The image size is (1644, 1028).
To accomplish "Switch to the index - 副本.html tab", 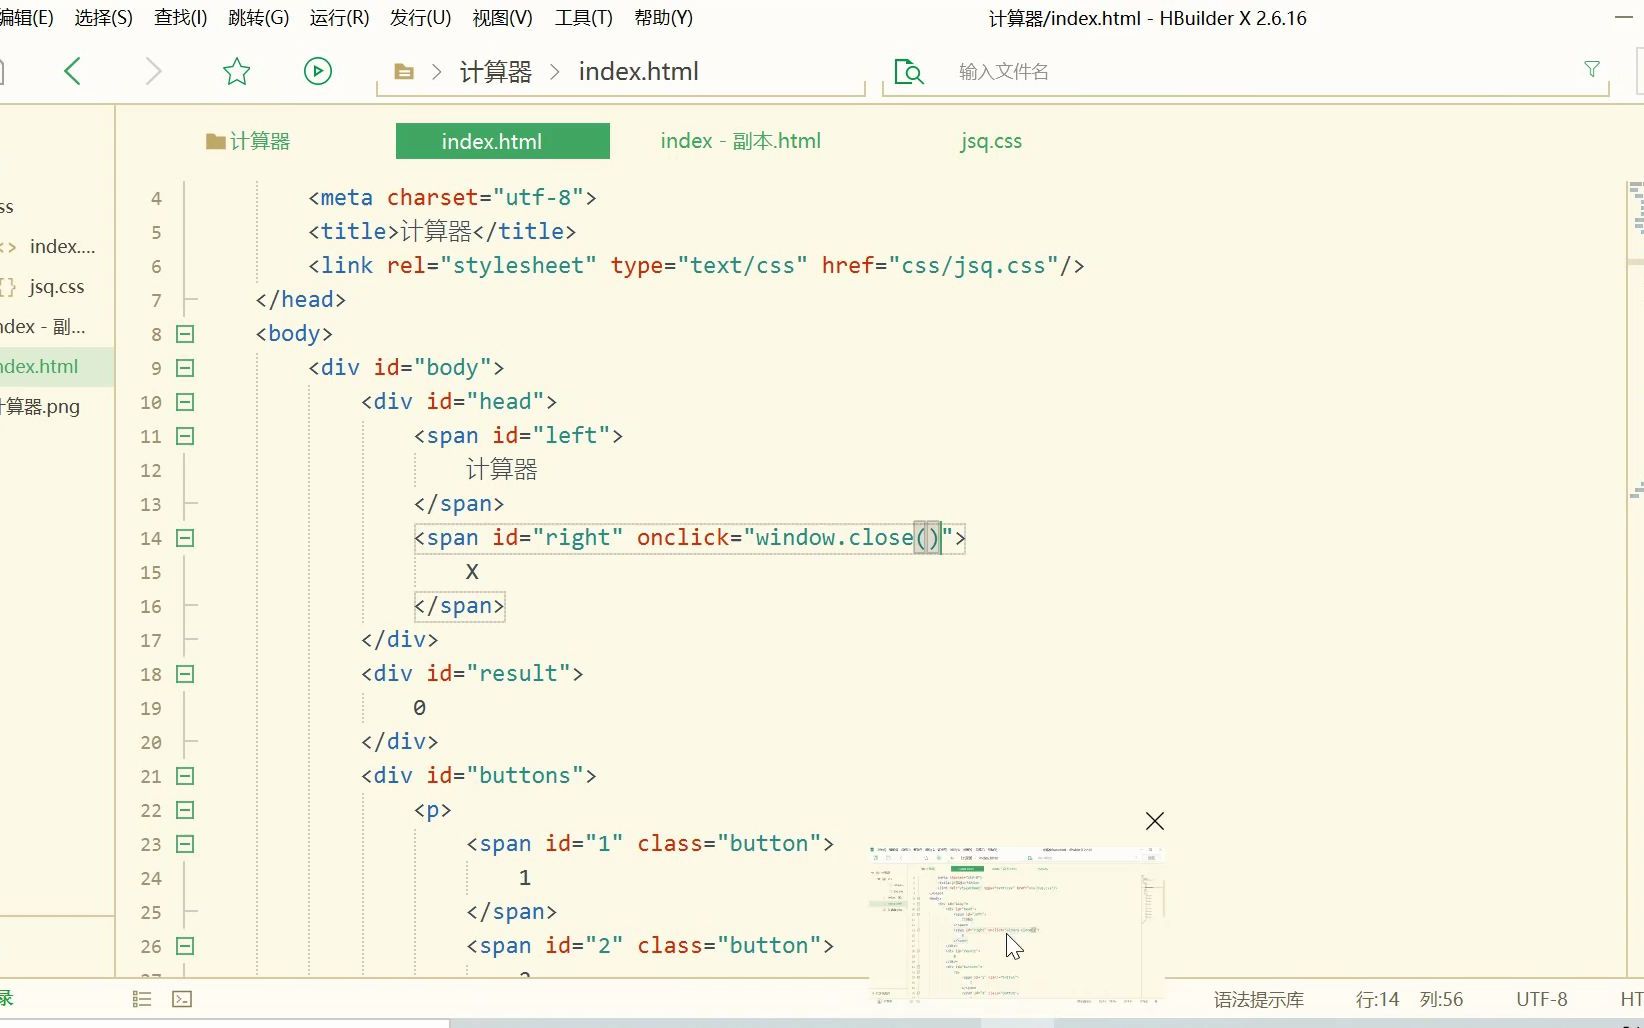I will coord(739,141).
